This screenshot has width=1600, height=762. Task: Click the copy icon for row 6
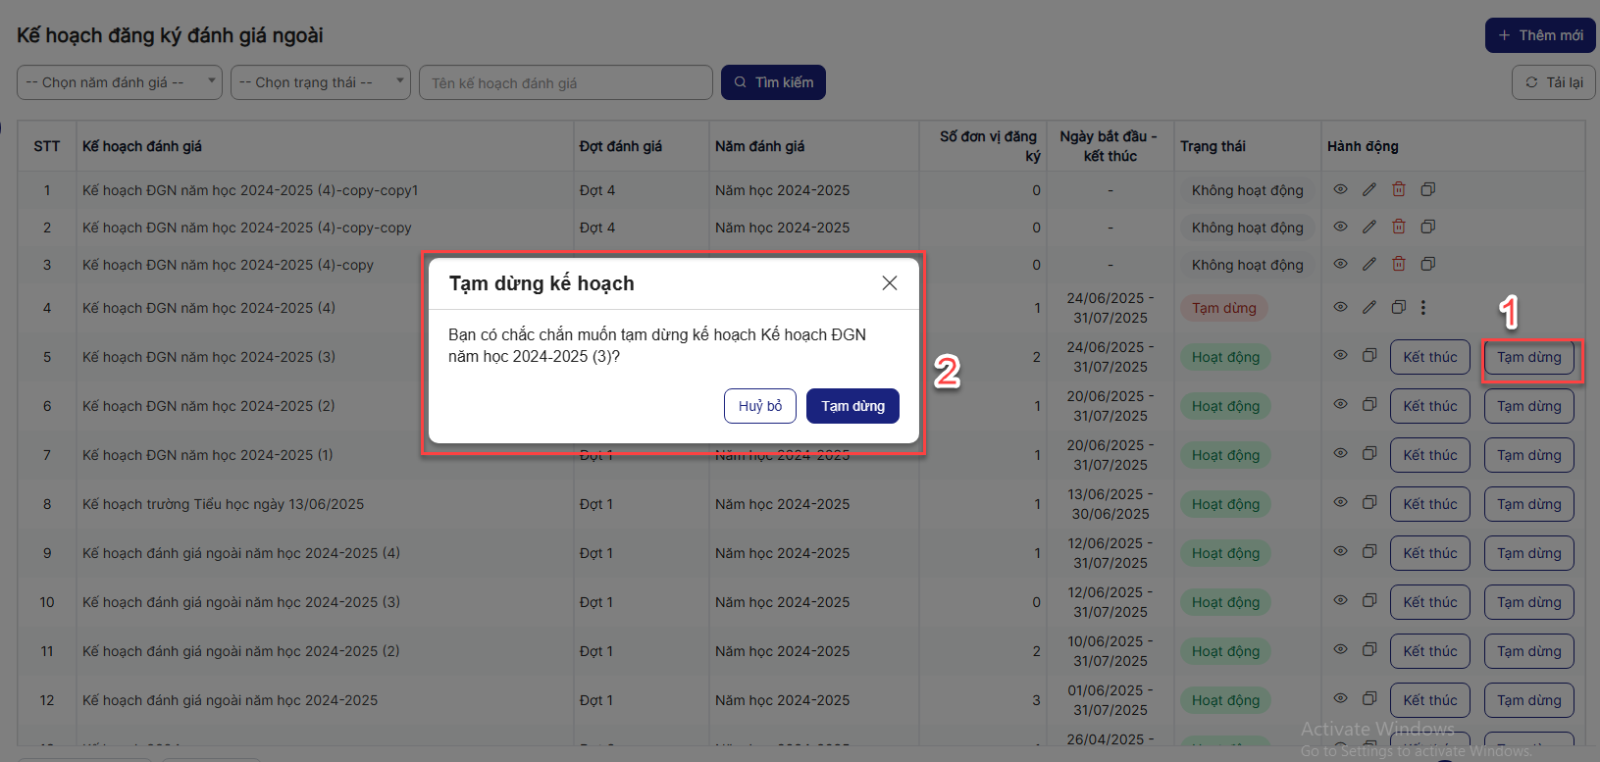[1369, 404]
